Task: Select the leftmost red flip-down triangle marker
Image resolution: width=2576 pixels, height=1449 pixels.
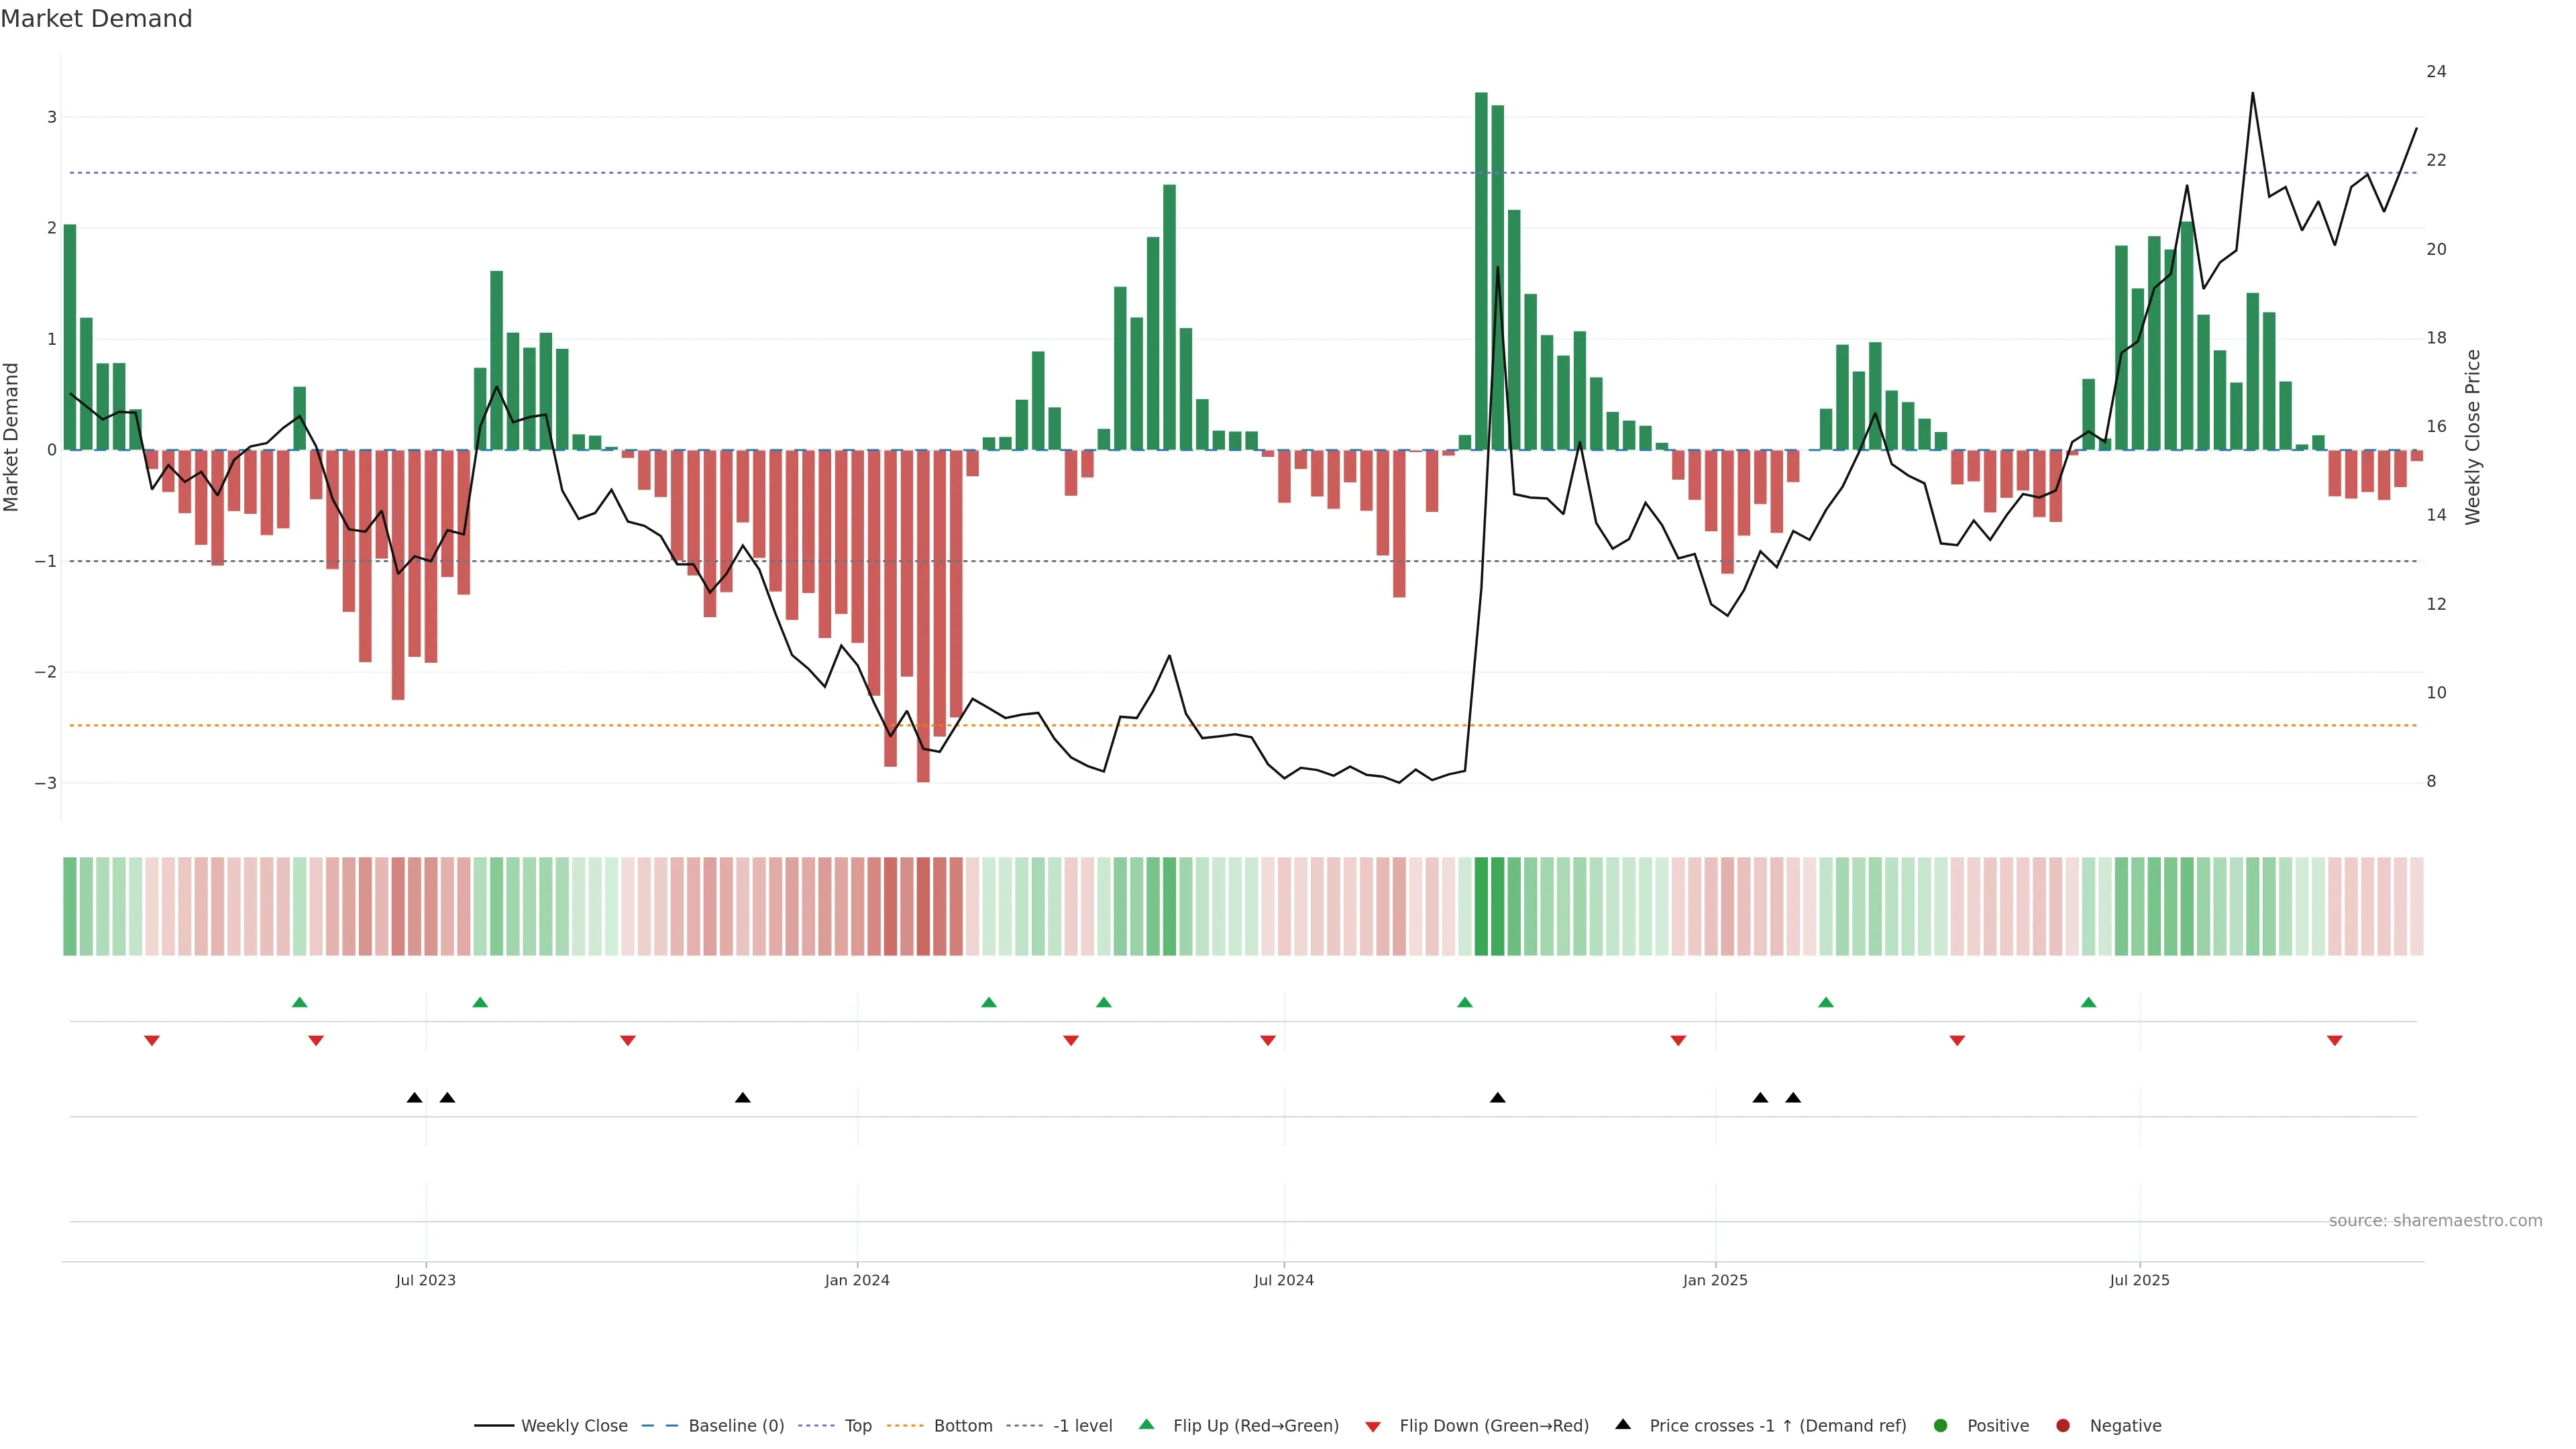Action: coord(152,1041)
